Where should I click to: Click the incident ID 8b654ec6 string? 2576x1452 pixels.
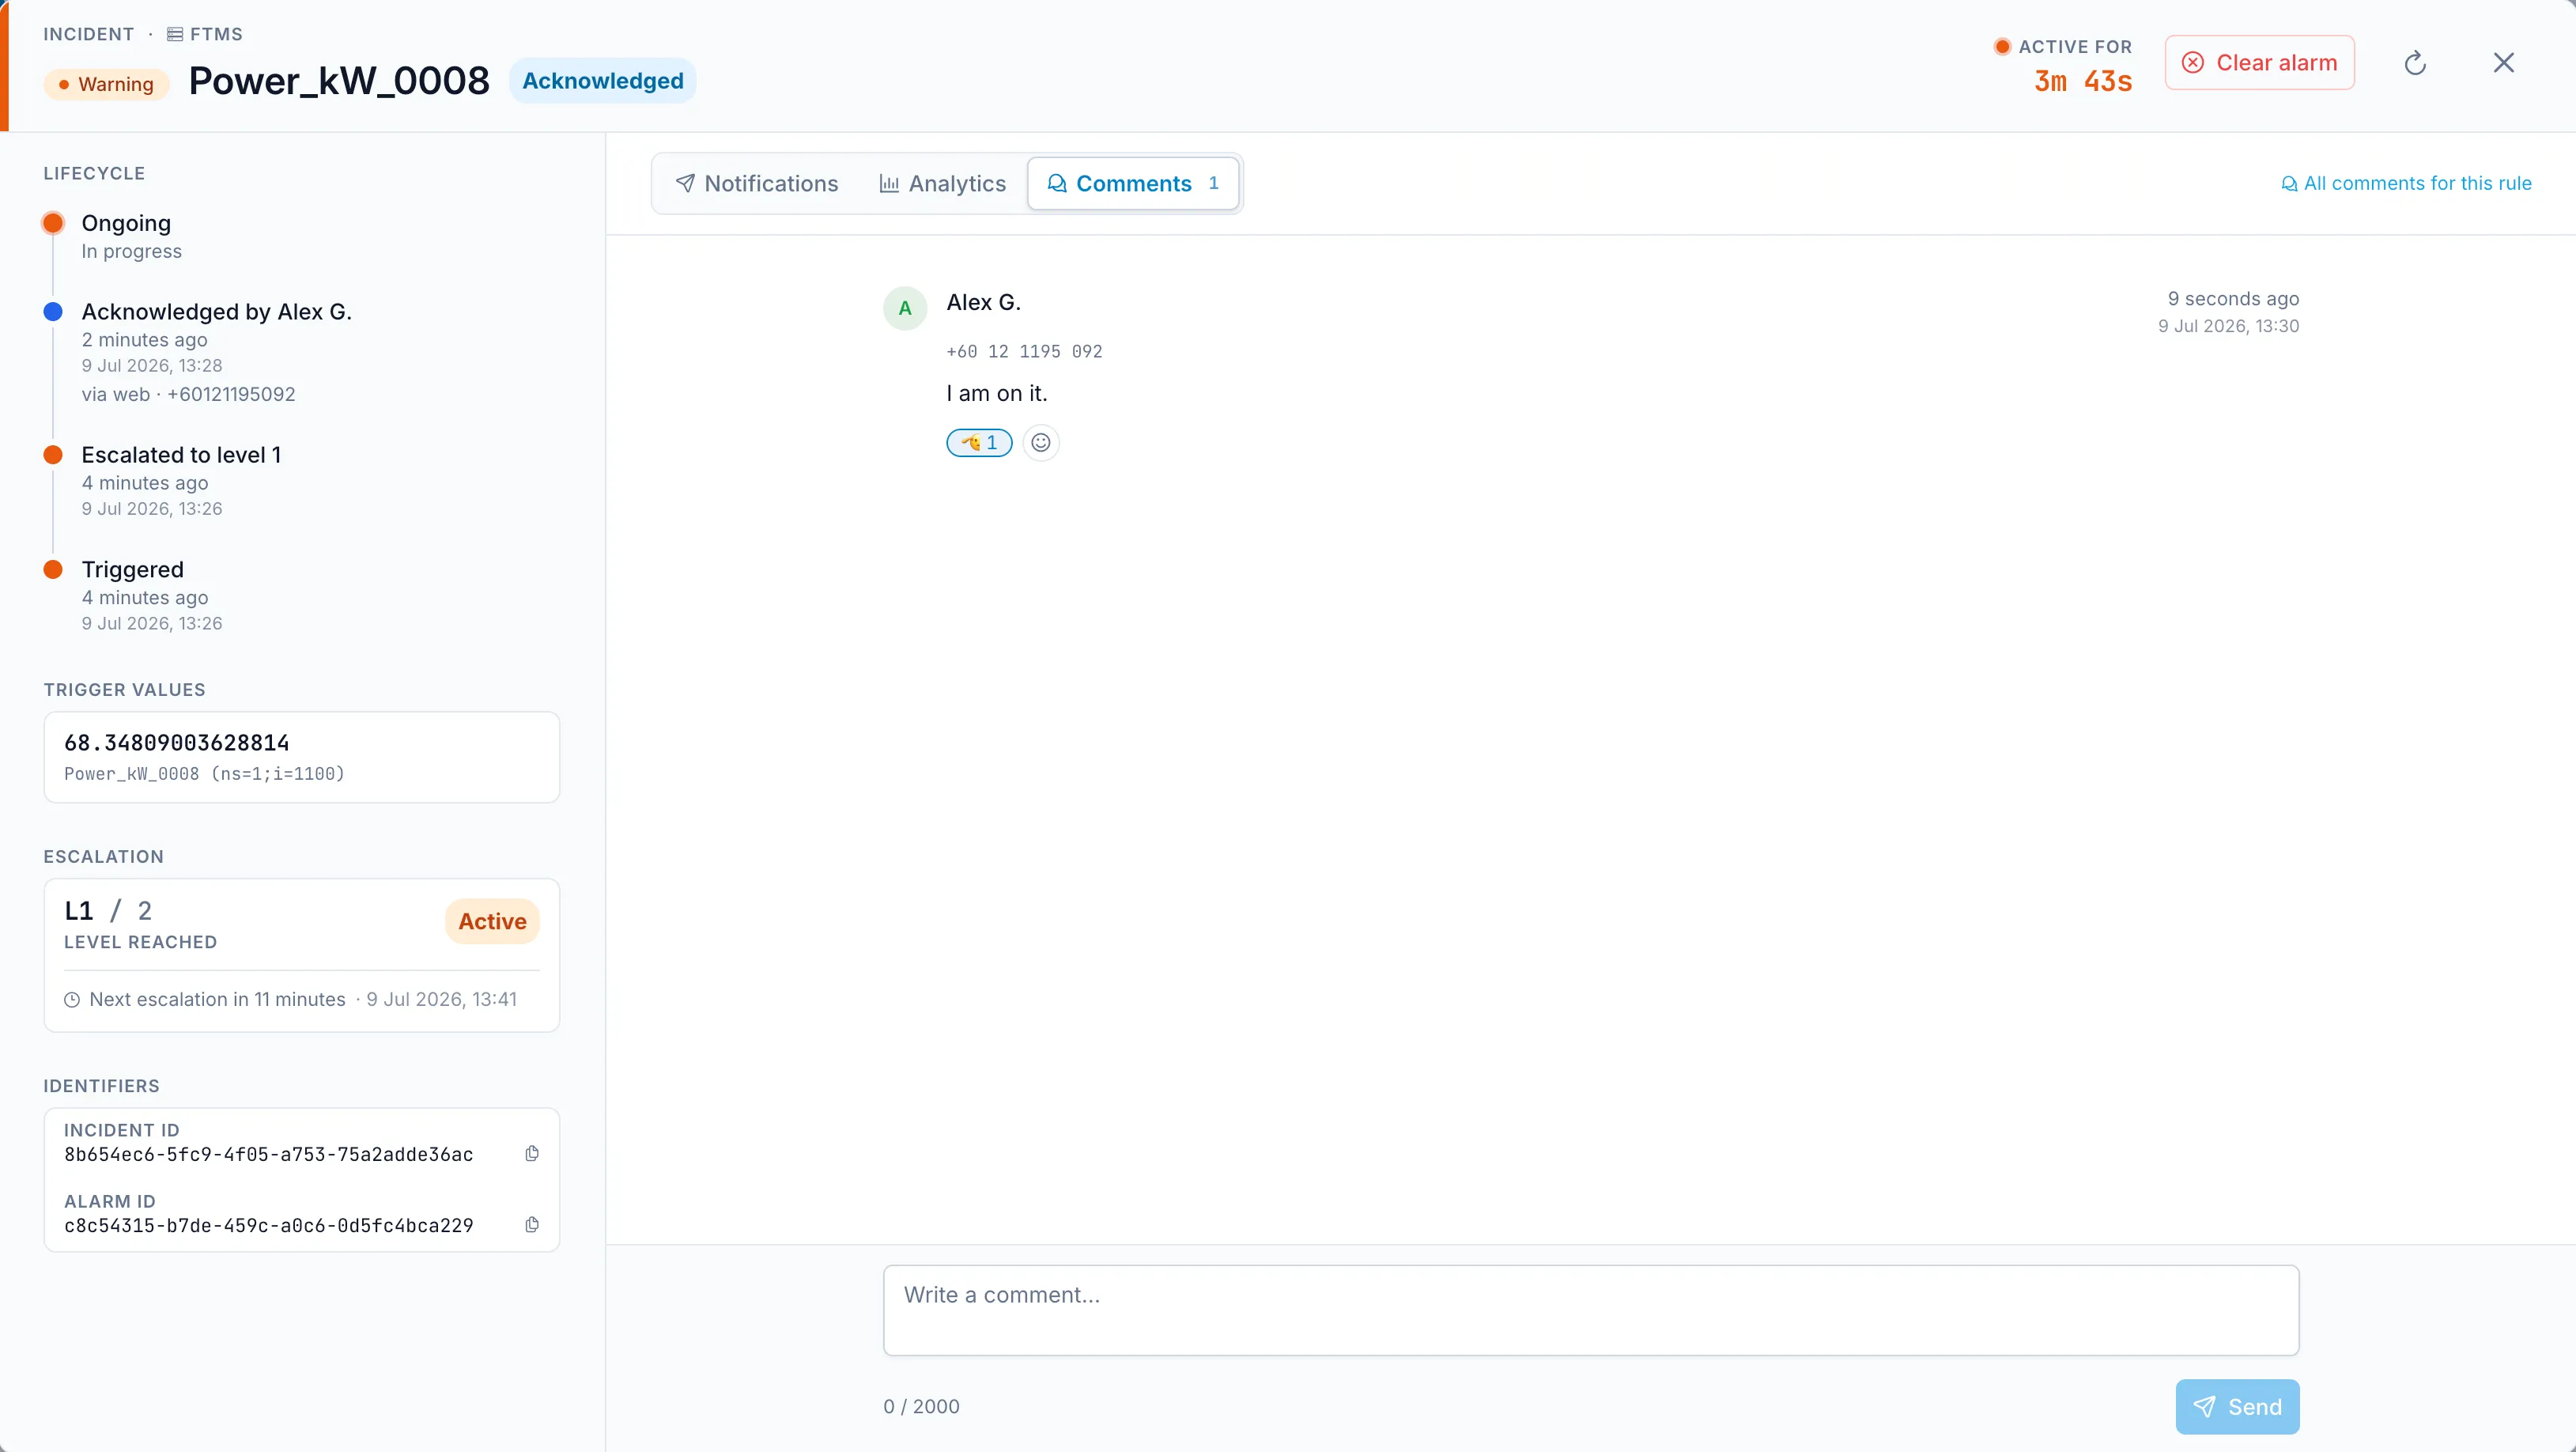[x=268, y=1154]
